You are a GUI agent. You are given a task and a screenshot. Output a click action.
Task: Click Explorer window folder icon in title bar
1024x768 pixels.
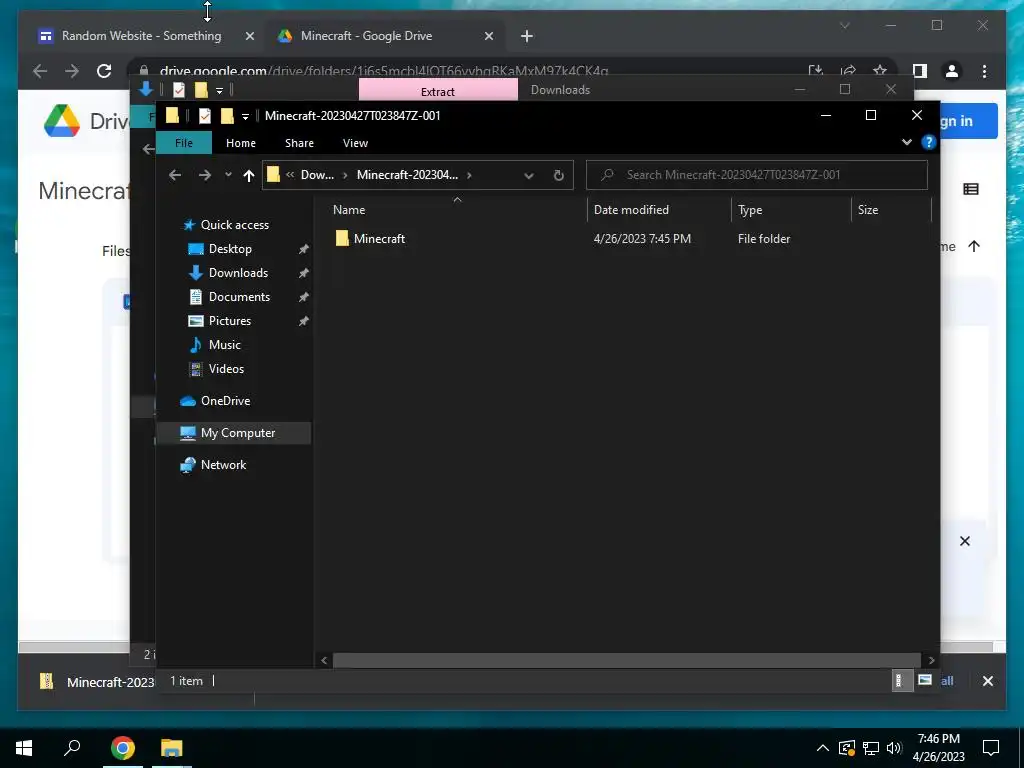coord(172,116)
